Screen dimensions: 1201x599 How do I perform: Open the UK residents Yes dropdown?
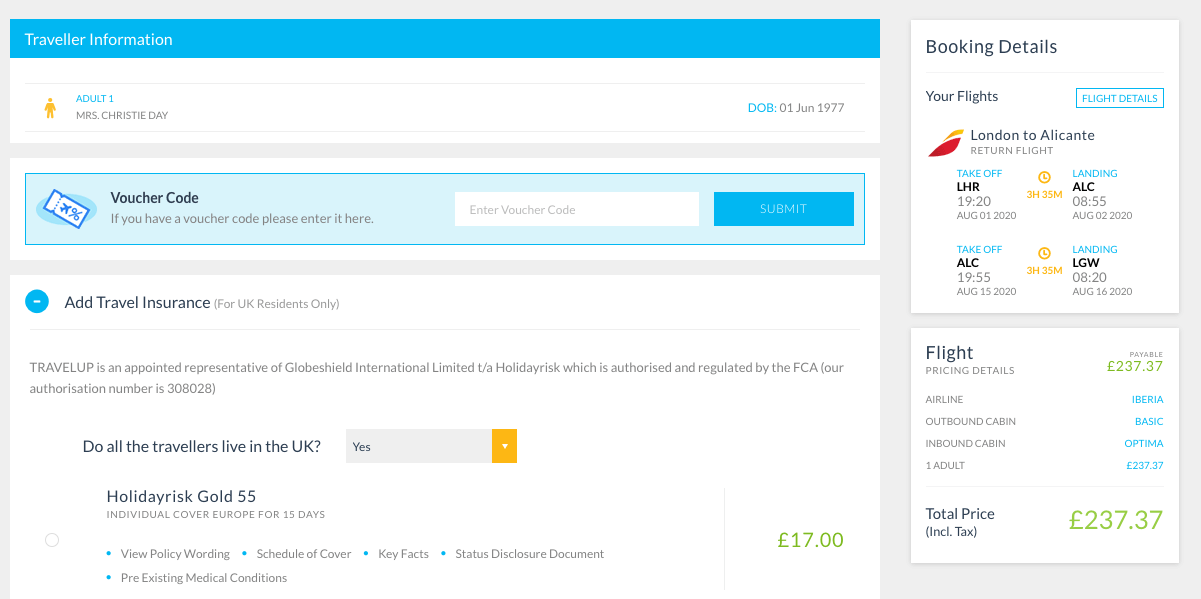(431, 446)
